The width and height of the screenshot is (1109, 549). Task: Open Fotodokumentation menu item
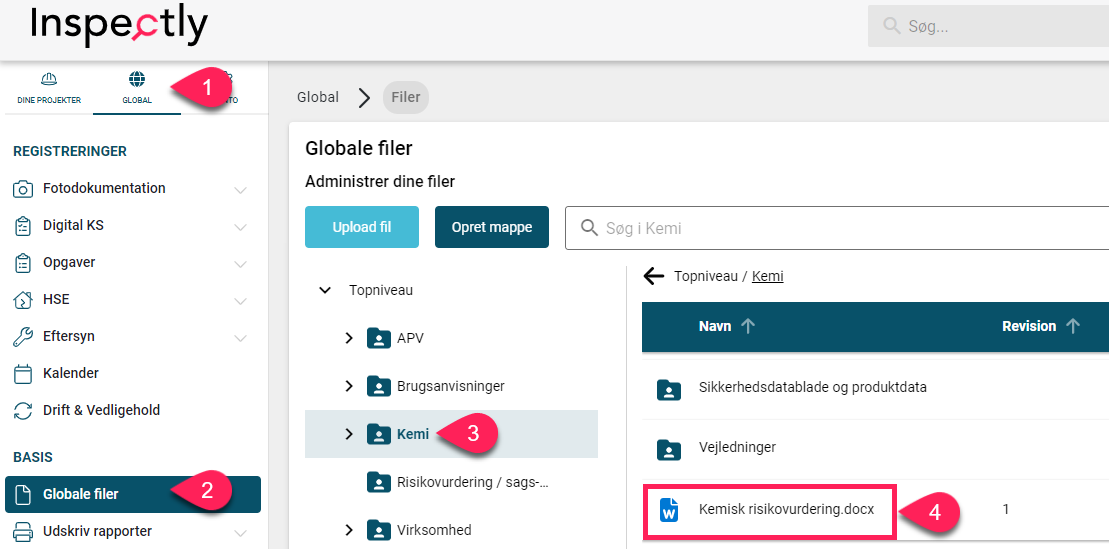(x=104, y=188)
